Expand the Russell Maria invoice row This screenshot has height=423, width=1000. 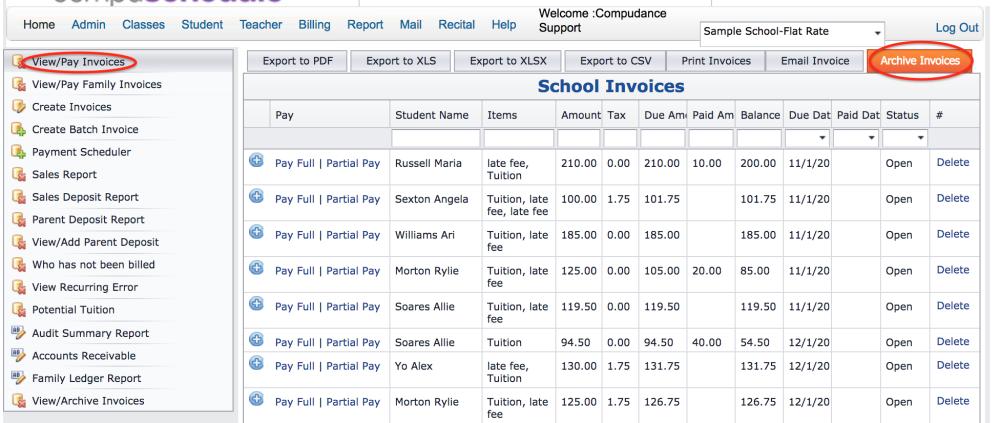pos(256,161)
